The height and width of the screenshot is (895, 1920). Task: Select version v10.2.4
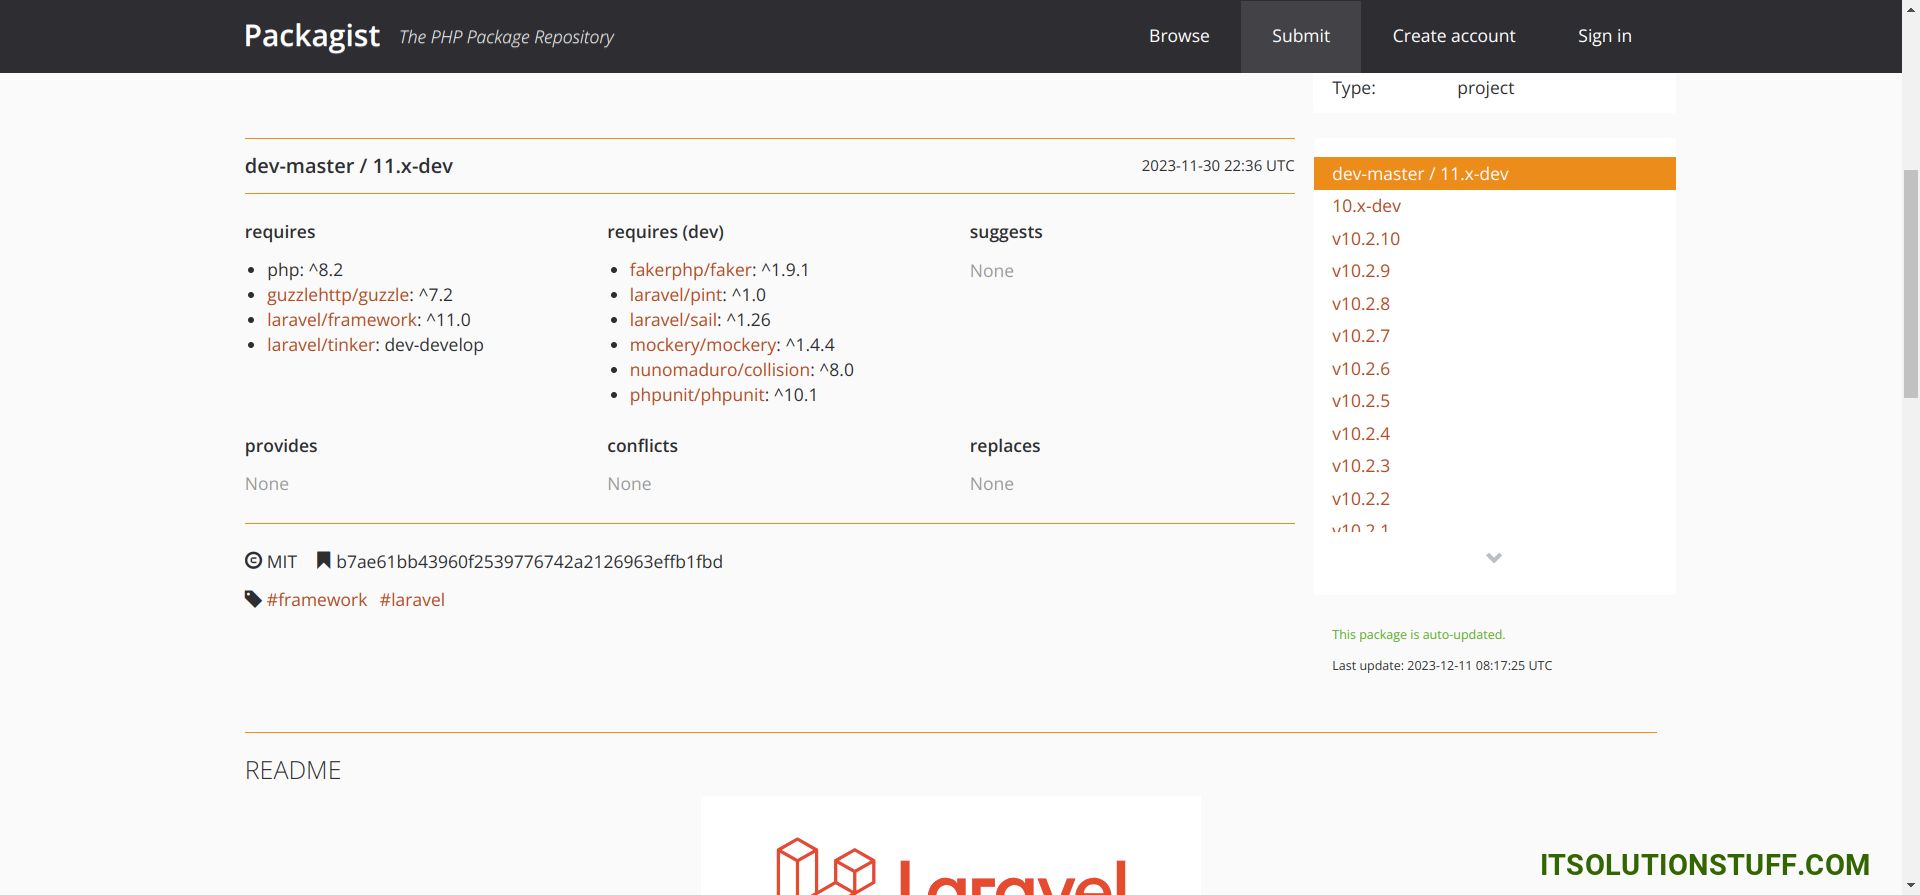(x=1361, y=434)
